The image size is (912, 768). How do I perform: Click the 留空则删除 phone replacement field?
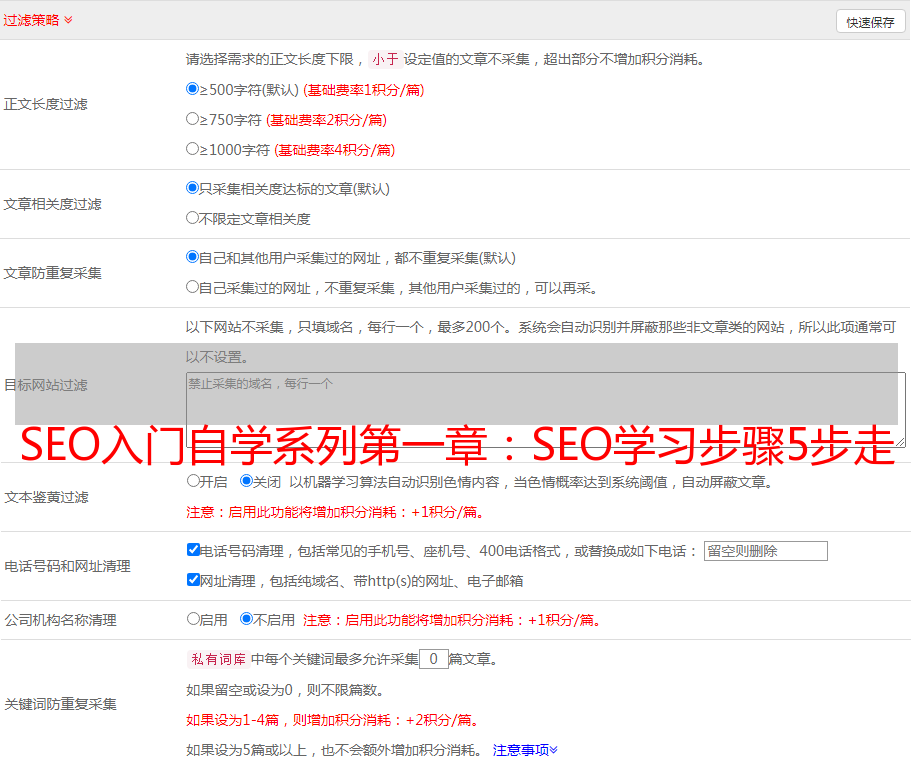pyautogui.click(x=765, y=551)
